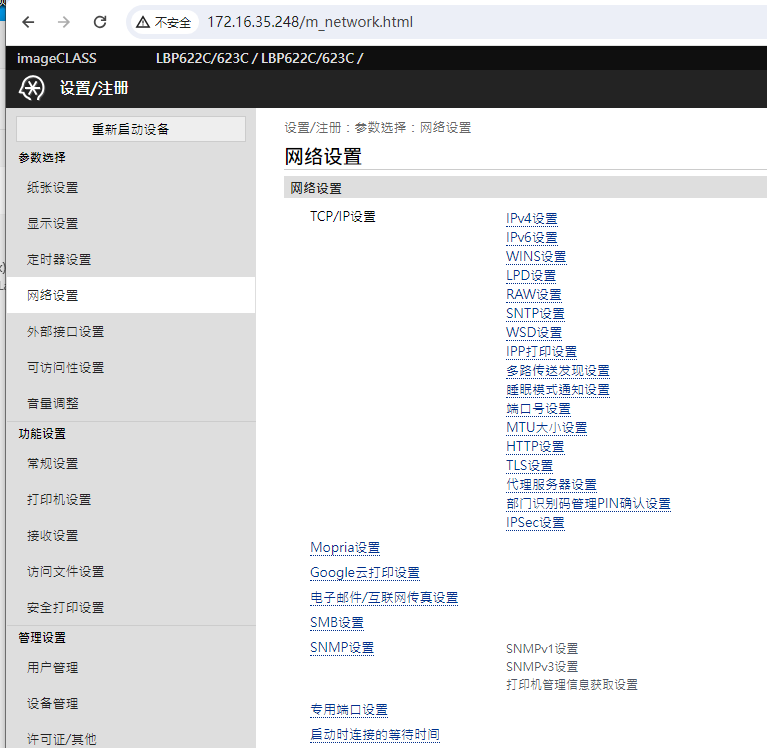
Task: Open the MTU大小设置 link
Action: (x=547, y=428)
